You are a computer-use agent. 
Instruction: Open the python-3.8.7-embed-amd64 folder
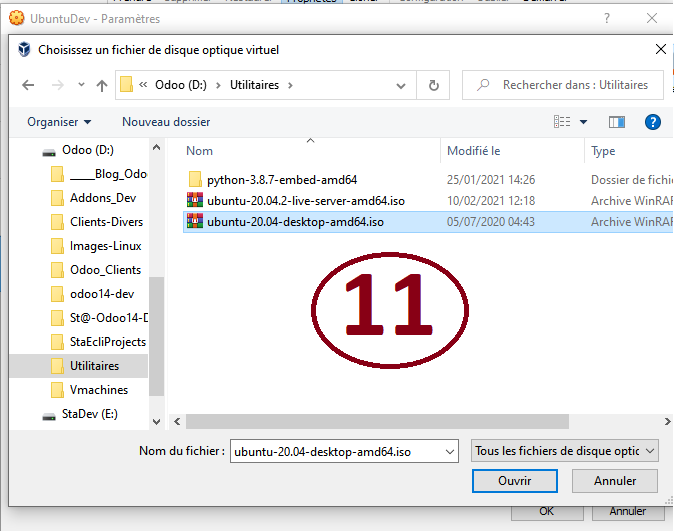281,180
